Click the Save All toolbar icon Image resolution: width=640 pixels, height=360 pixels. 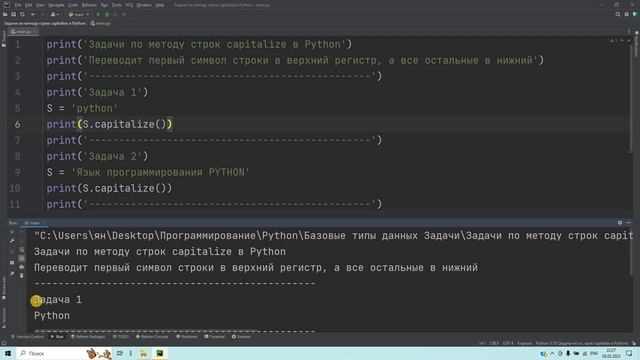13,14
